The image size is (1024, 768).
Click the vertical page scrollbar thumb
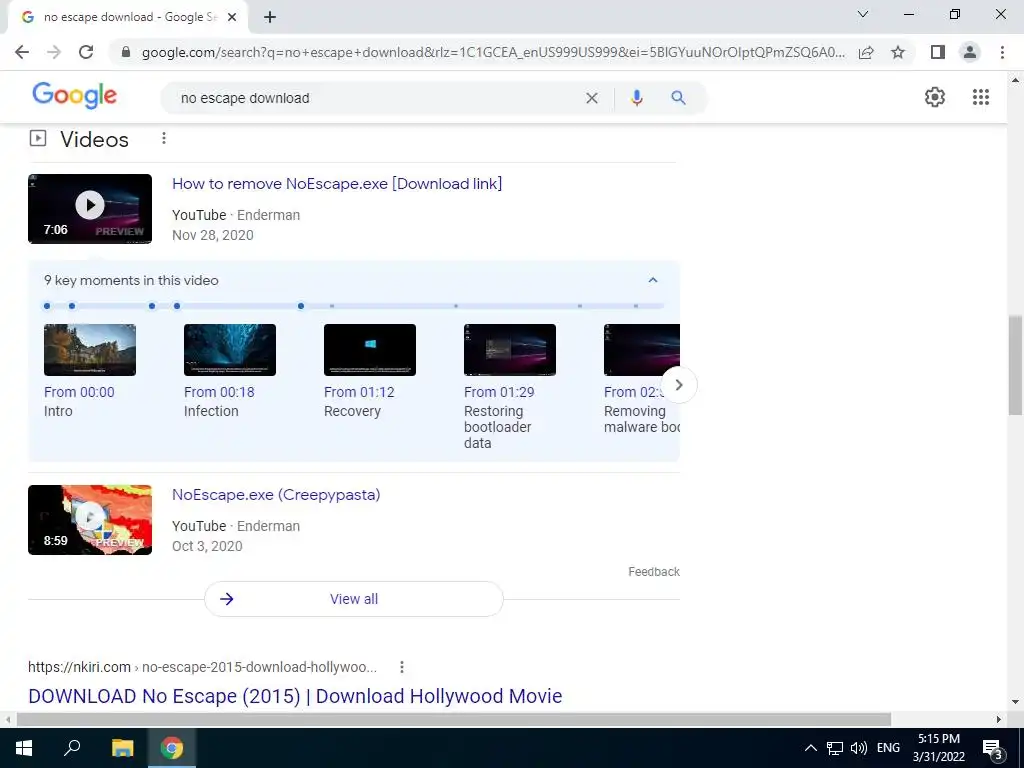coord(1015,365)
